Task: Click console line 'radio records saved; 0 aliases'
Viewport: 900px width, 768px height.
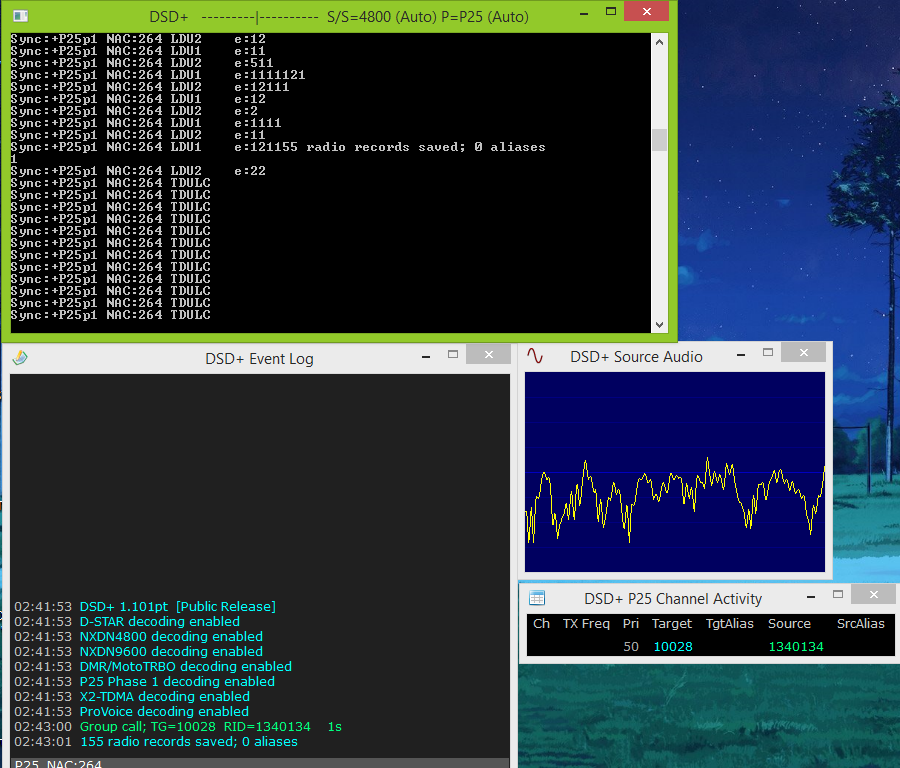Action: click(278, 147)
